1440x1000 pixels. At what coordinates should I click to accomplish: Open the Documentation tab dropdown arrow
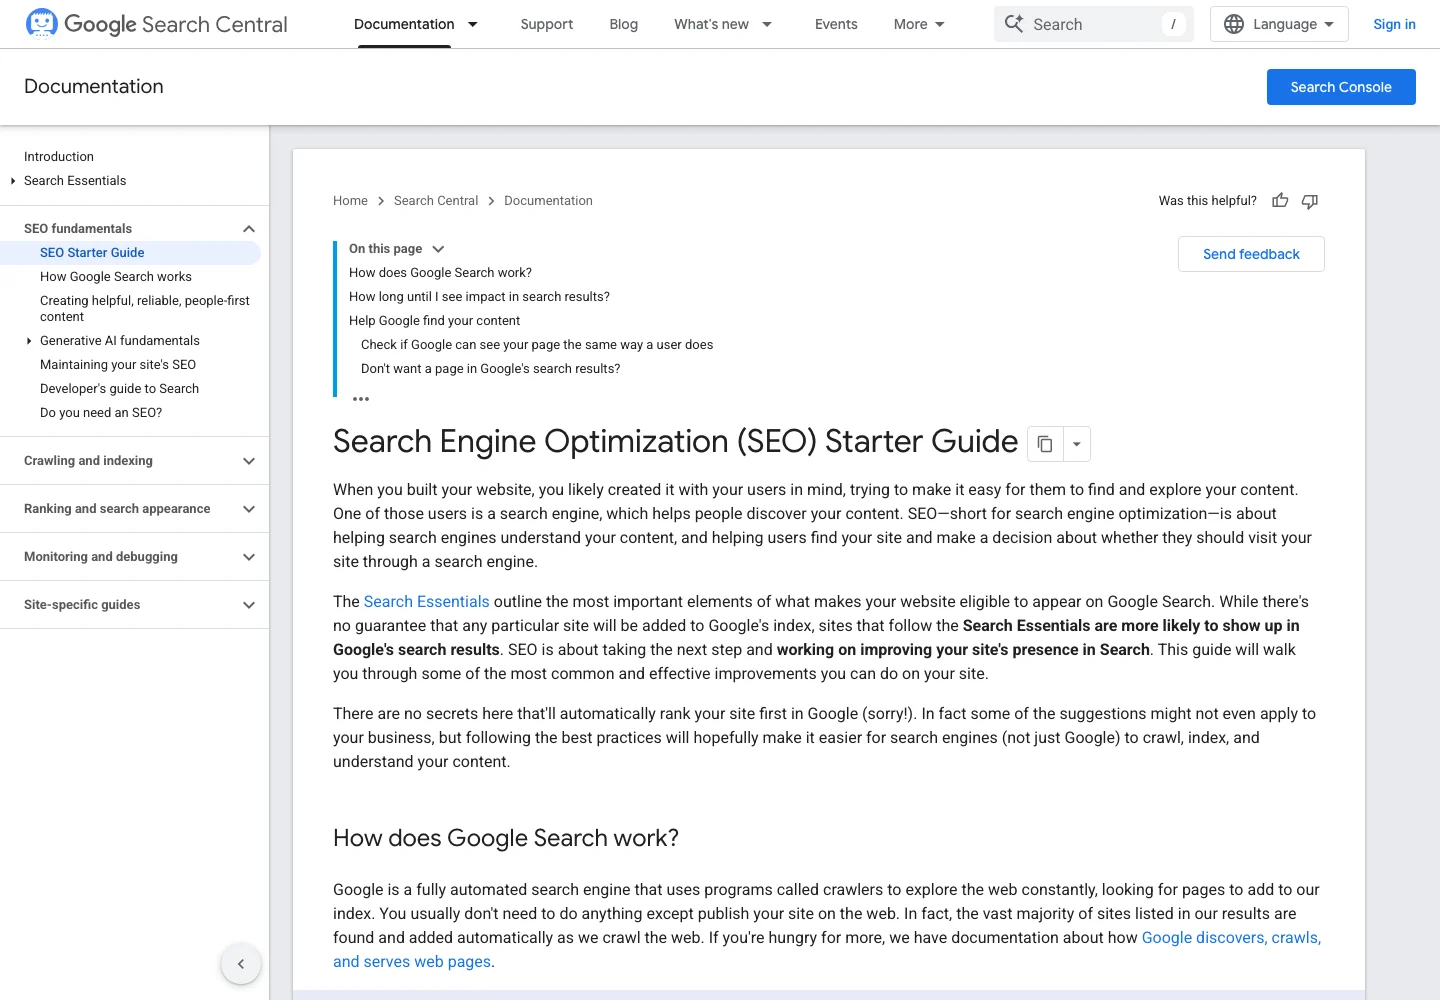pyautogui.click(x=473, y=24)
